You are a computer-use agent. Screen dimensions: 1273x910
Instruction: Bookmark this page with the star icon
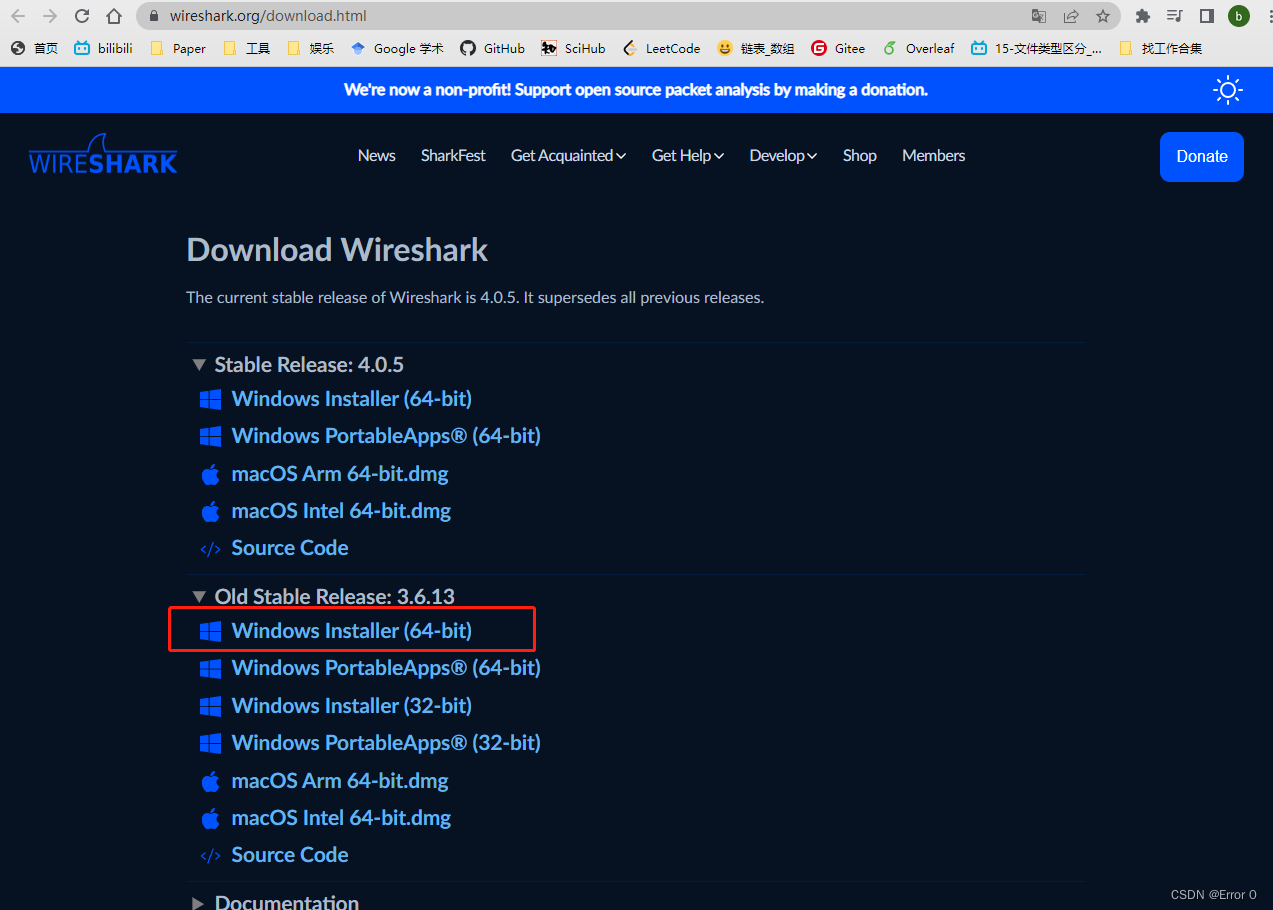coord(1102,16)
